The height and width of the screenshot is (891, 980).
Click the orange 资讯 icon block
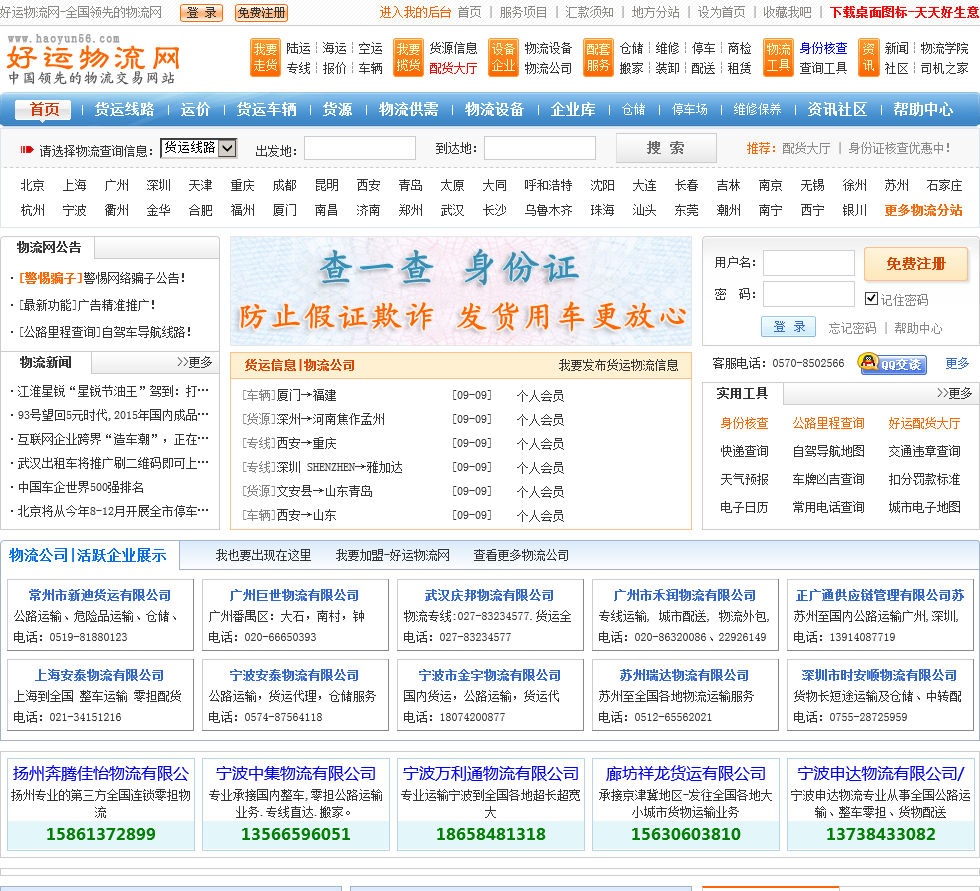pyautogui.click(x=868, y=58)
